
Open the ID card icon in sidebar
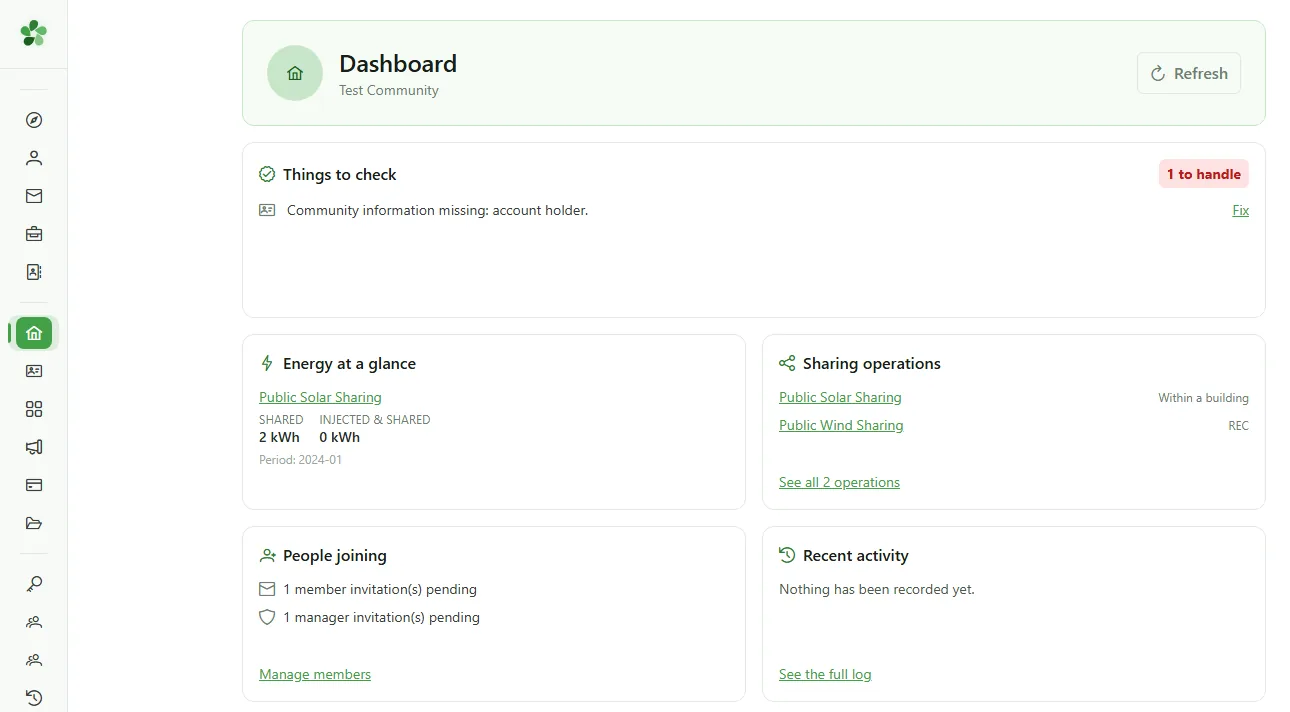coord(34,371)
